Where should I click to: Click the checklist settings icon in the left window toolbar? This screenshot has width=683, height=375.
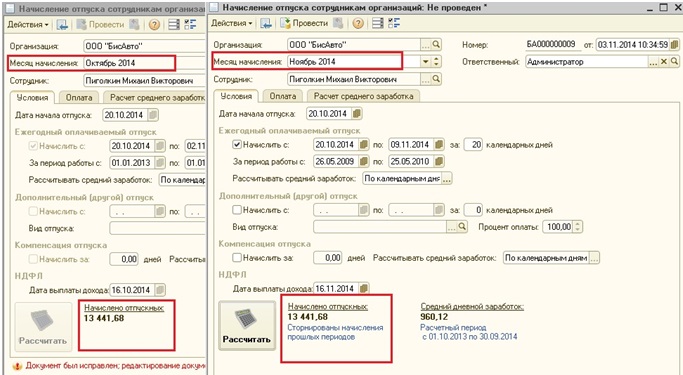190,24
